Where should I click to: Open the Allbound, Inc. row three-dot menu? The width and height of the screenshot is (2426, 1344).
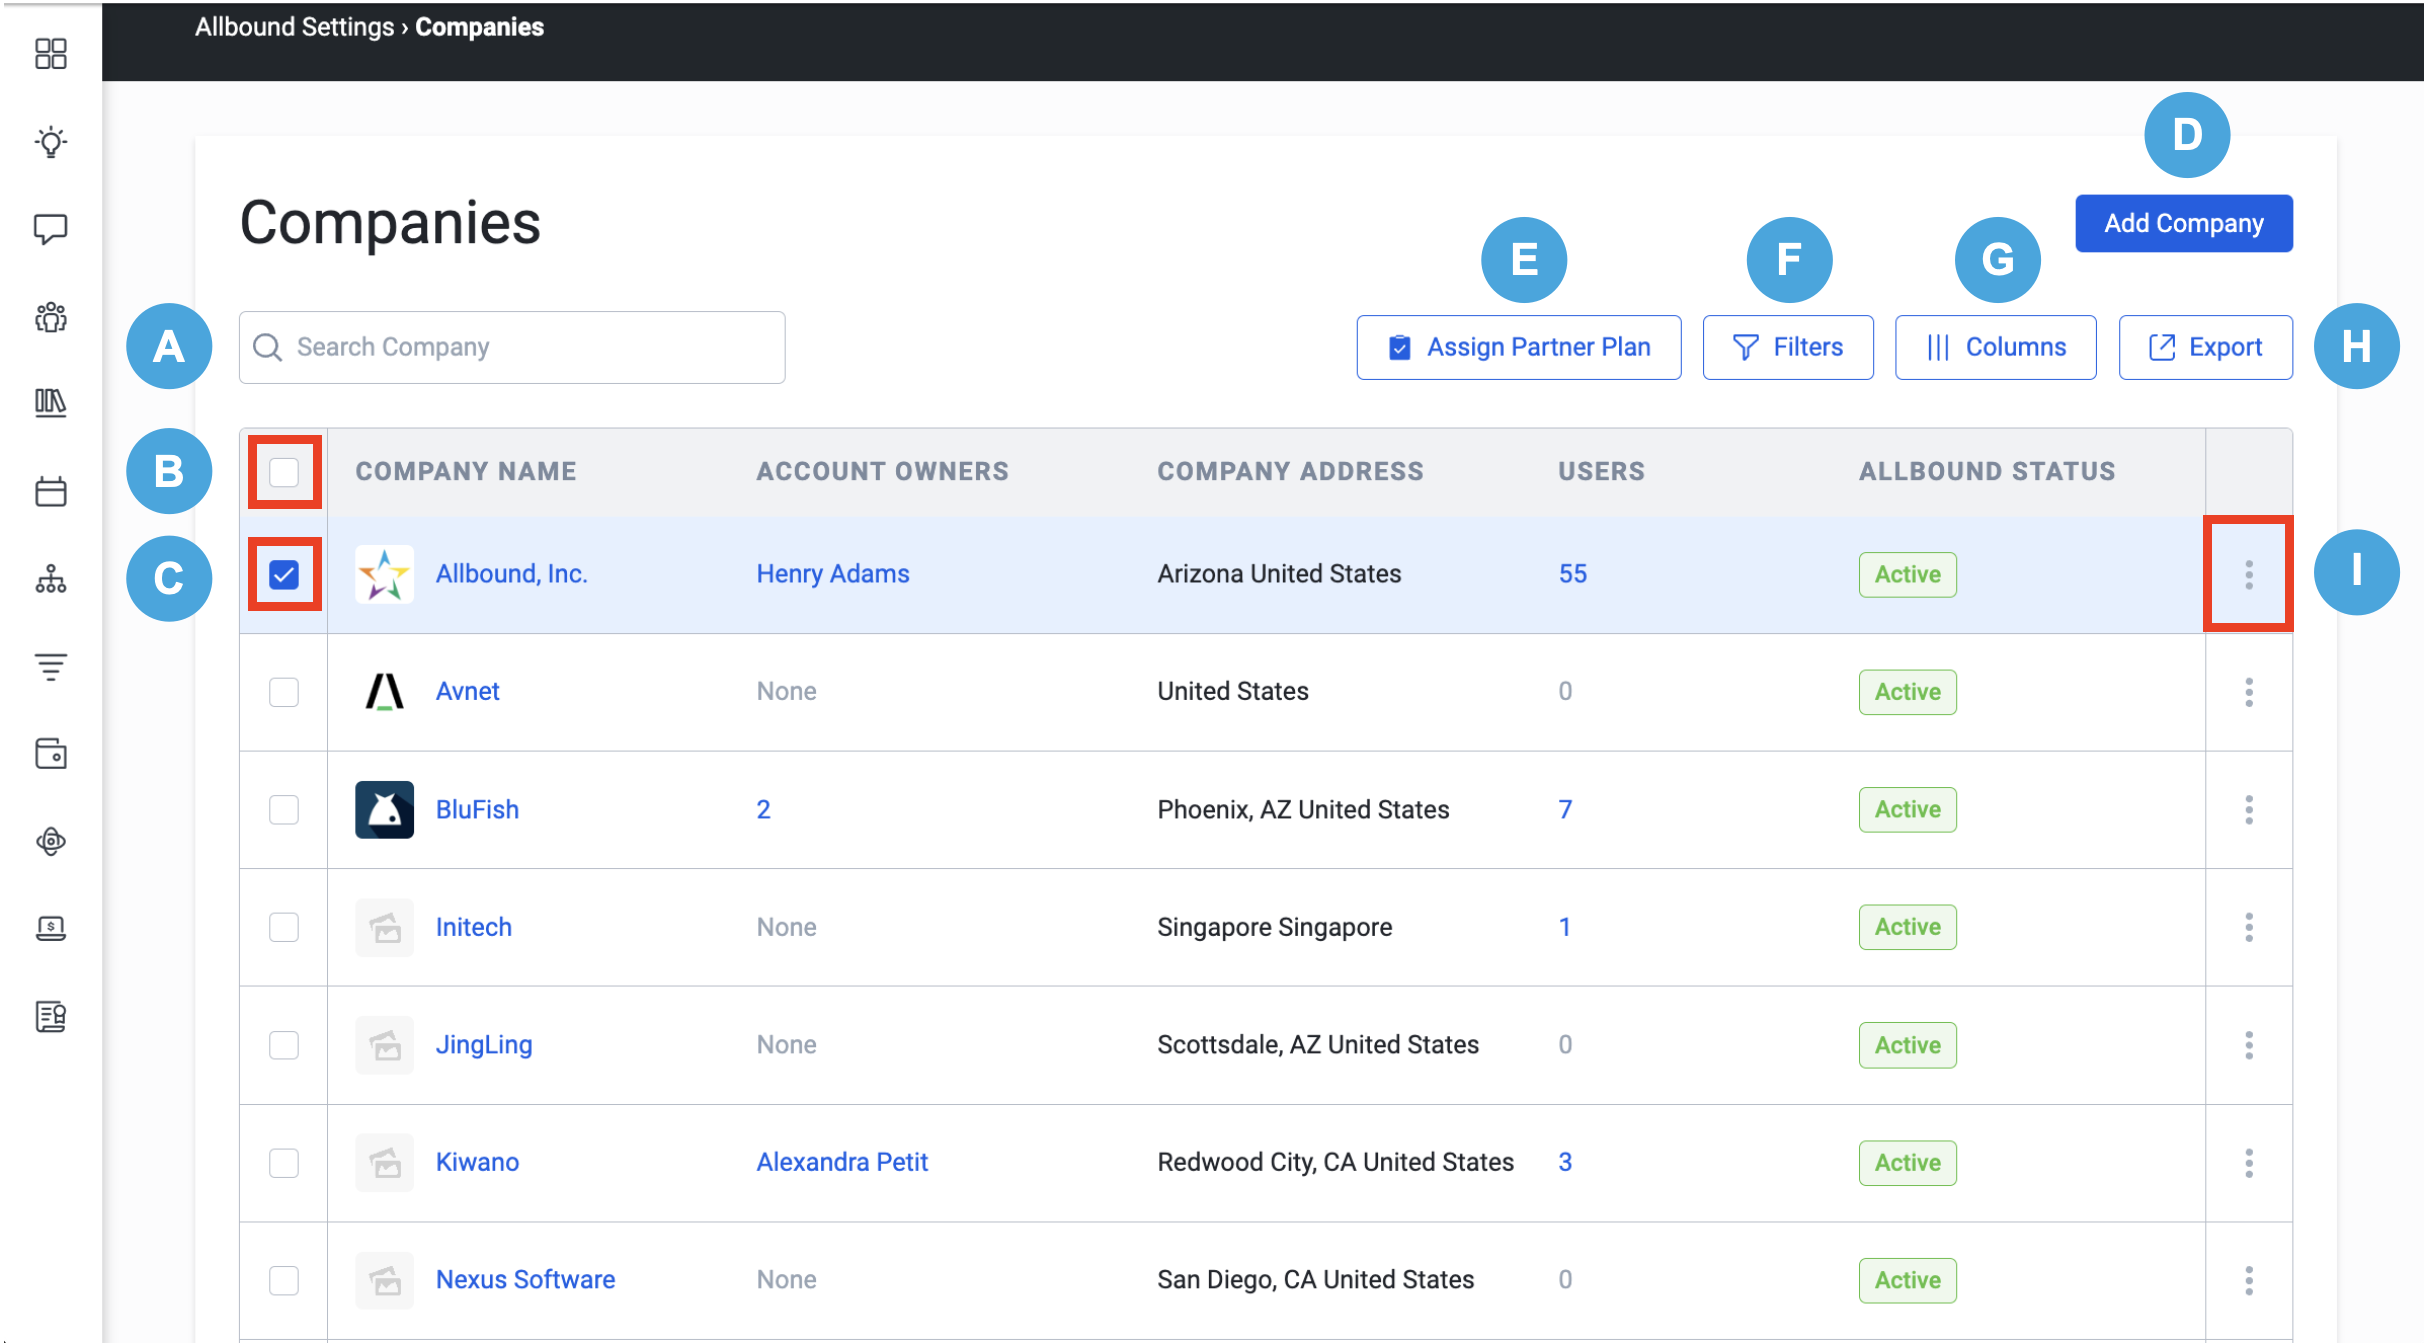2249,574
